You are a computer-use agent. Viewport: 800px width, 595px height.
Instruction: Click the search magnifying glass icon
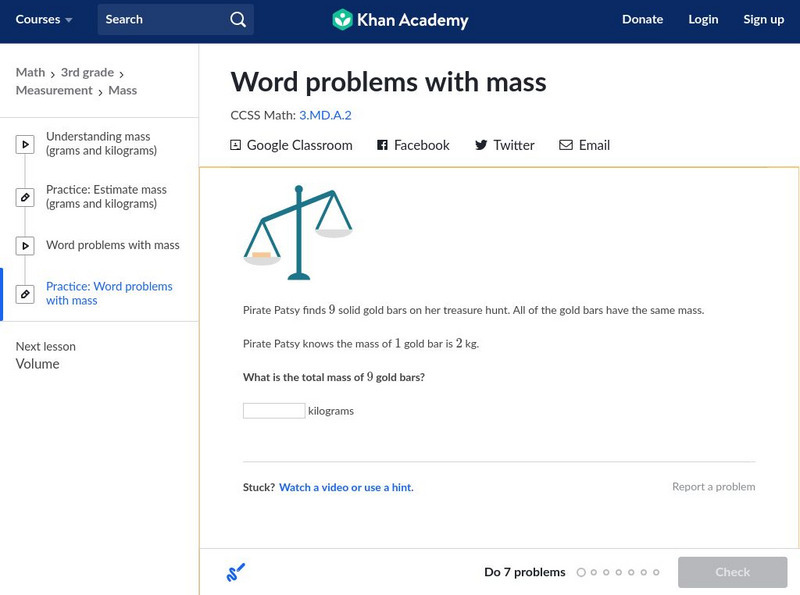(237, 19)
